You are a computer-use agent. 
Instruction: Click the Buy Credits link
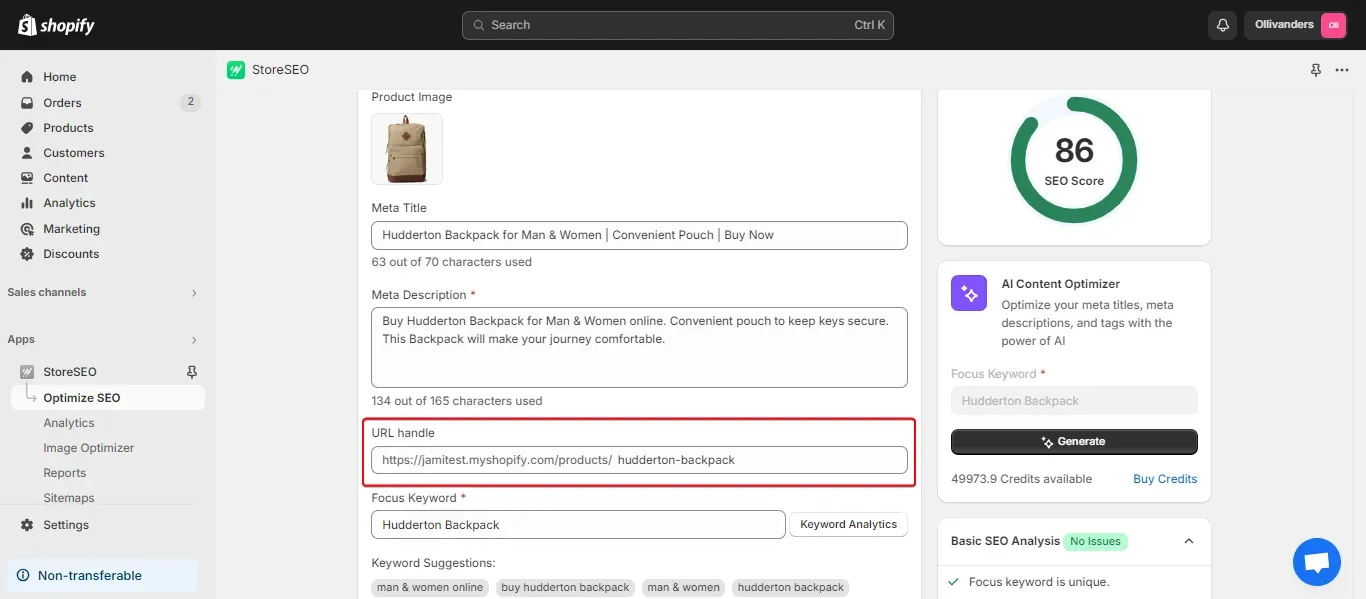(1165, 479)
